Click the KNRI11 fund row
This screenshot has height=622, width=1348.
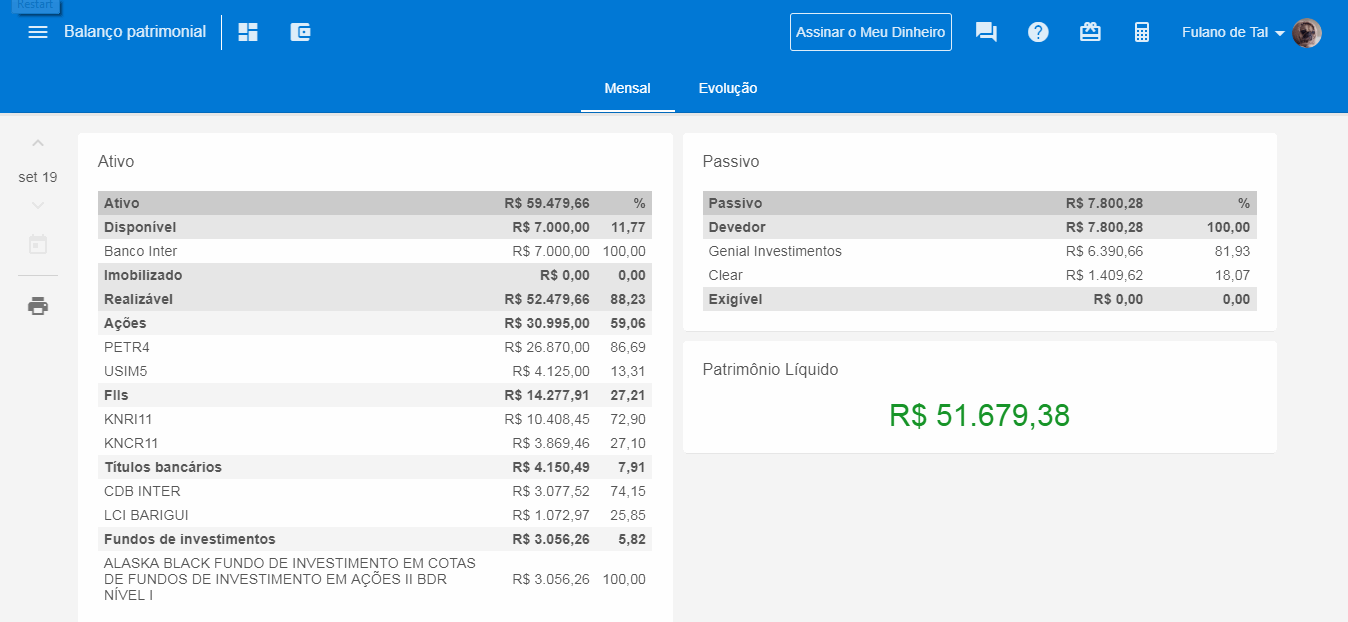(374, 419)
